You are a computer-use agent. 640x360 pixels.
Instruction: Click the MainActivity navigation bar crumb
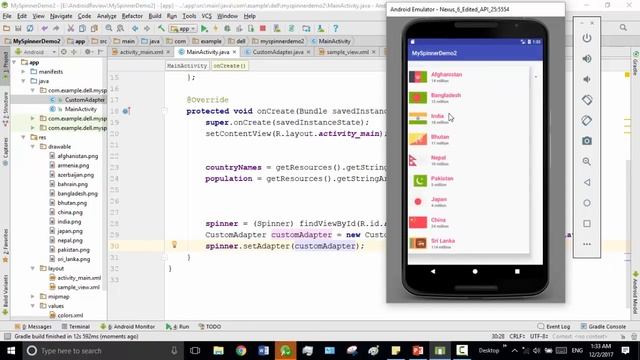pyautogui.click(x=331, y=41)
